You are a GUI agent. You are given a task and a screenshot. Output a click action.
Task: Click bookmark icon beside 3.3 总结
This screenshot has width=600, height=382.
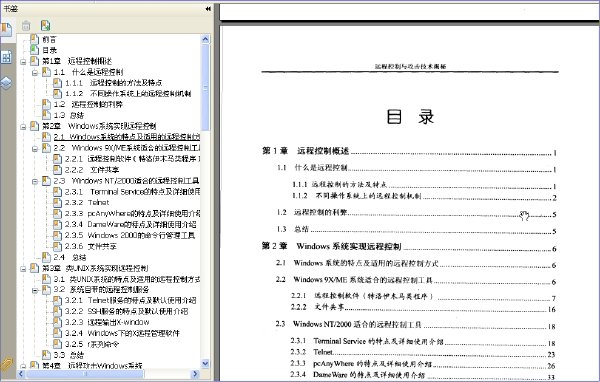click(x=46, y=355)
